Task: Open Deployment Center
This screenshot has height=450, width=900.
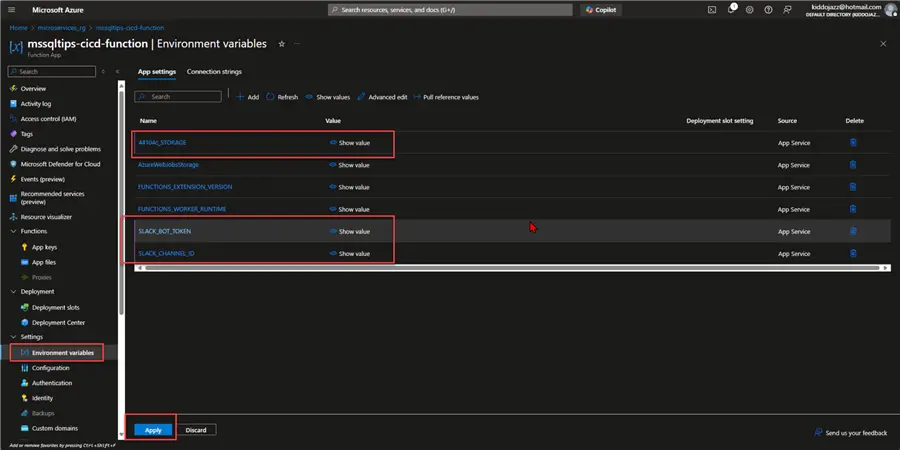Action: pos(58,323)
